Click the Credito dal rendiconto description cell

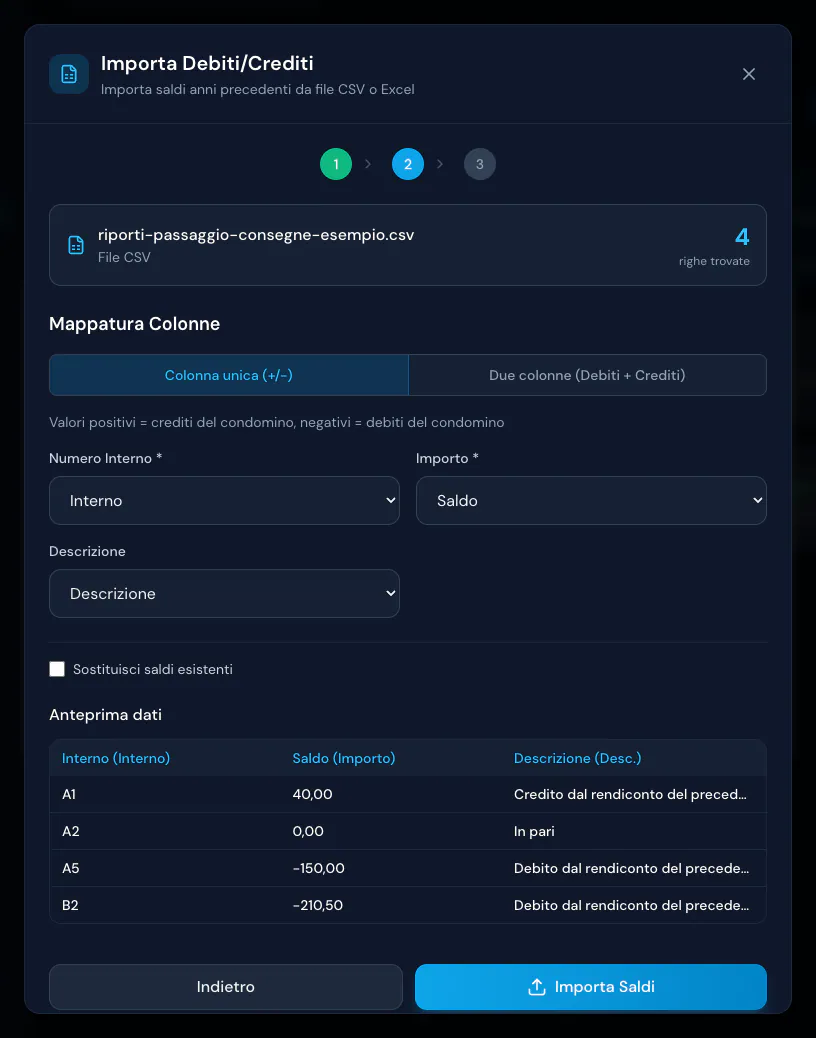[630, 794]
